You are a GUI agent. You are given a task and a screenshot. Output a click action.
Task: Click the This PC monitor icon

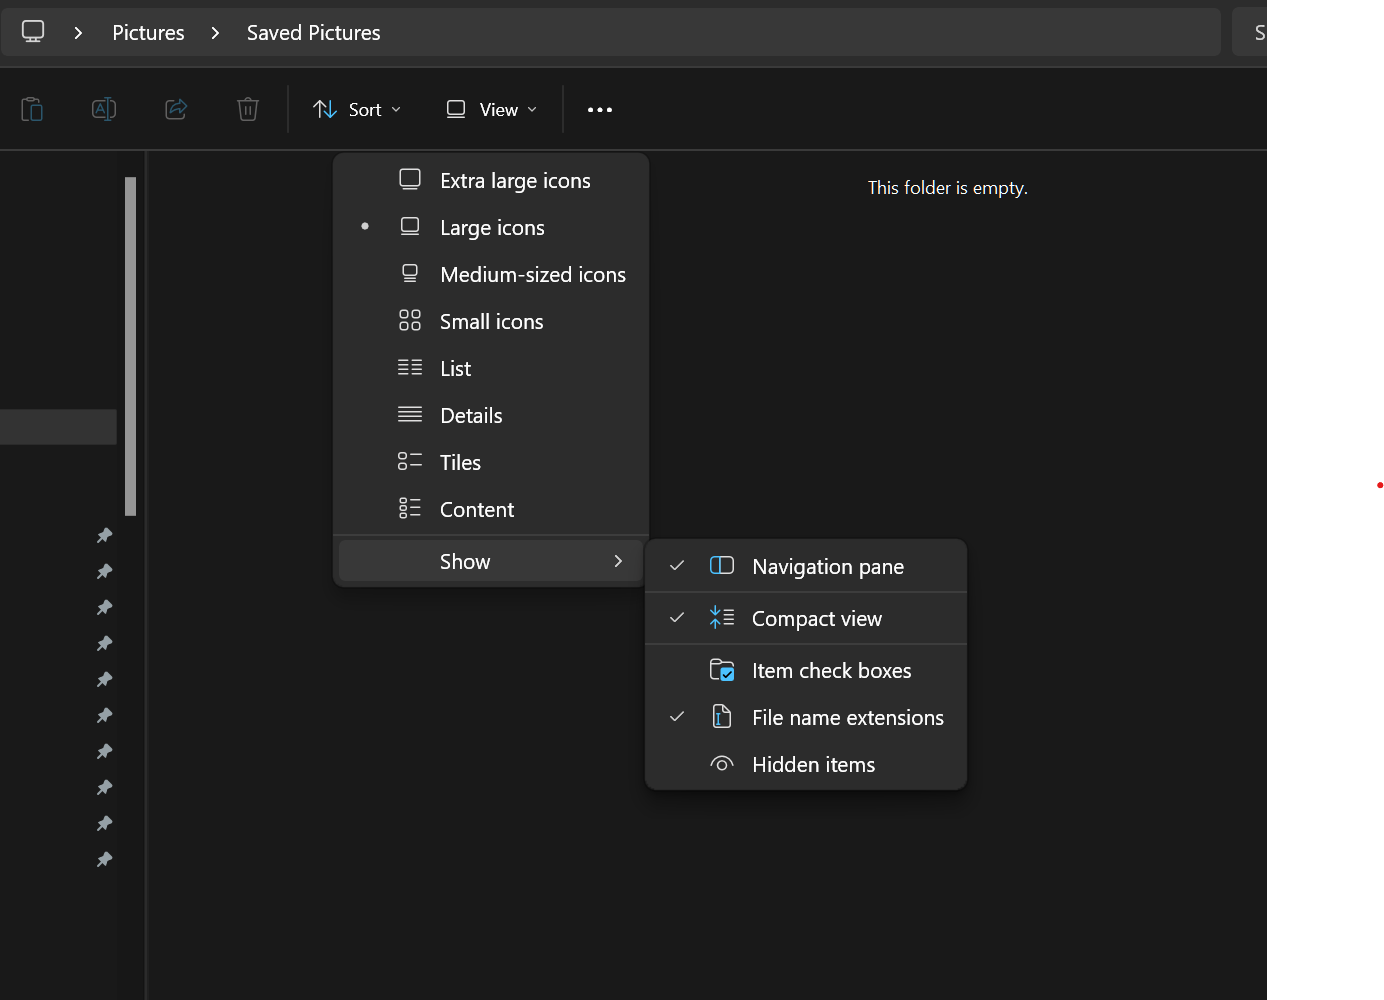33,32
